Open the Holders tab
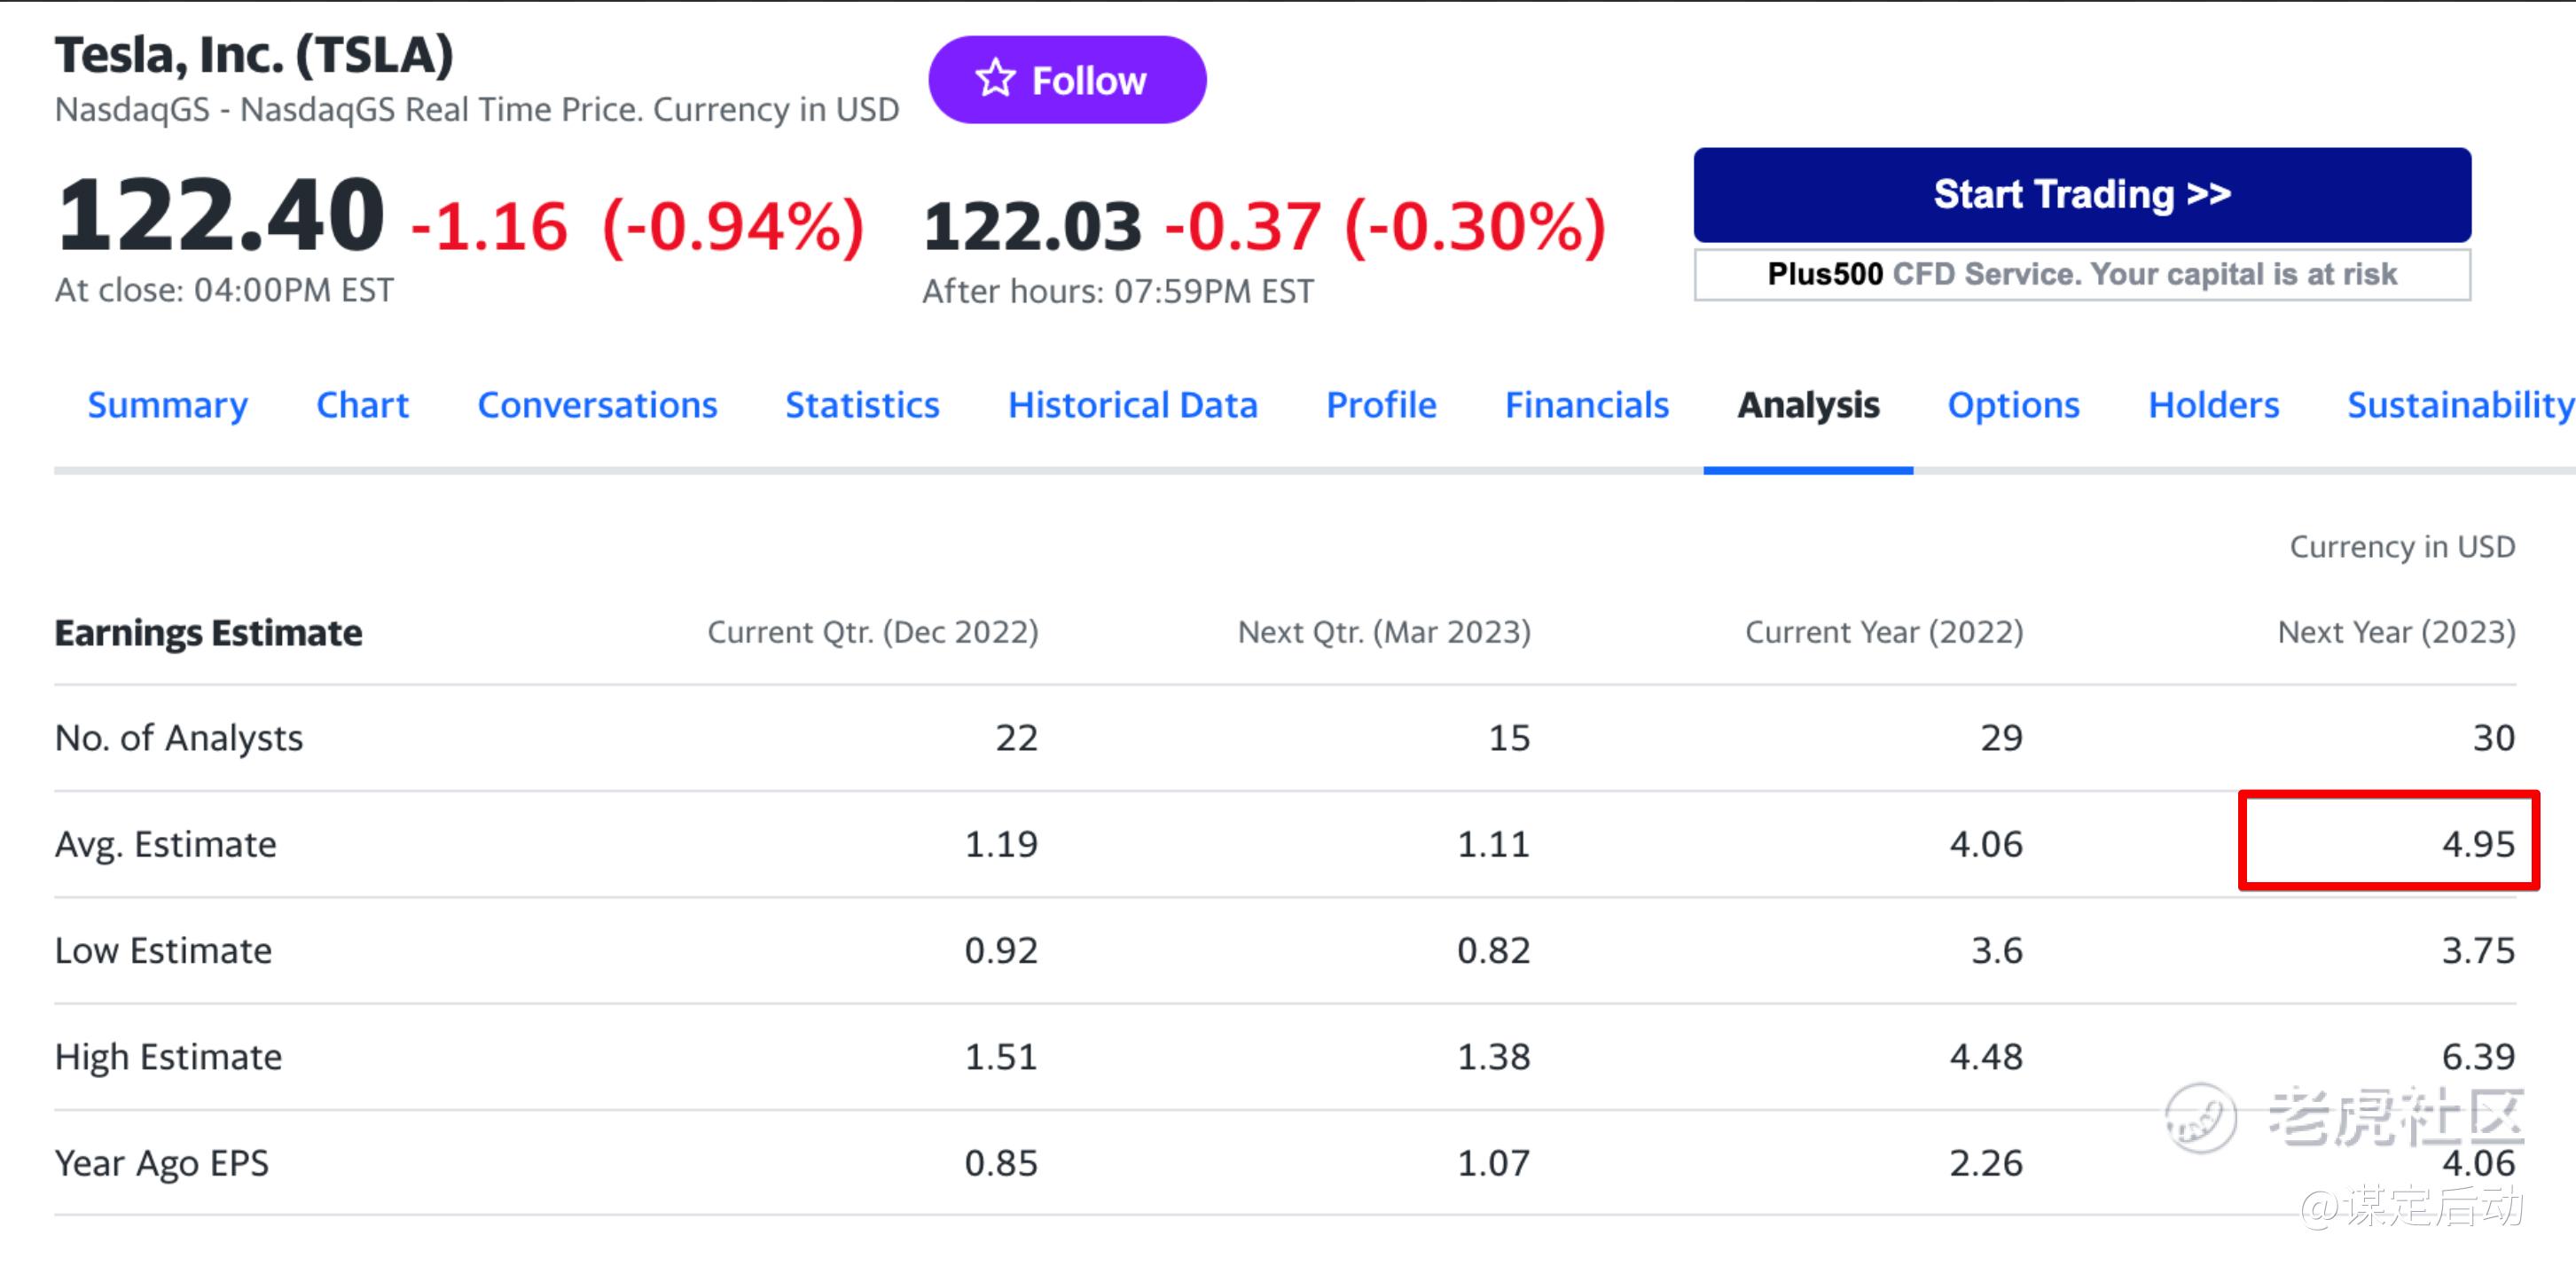The width and height of the screenshot is (2576, 1266). [x=2213, y=405]
